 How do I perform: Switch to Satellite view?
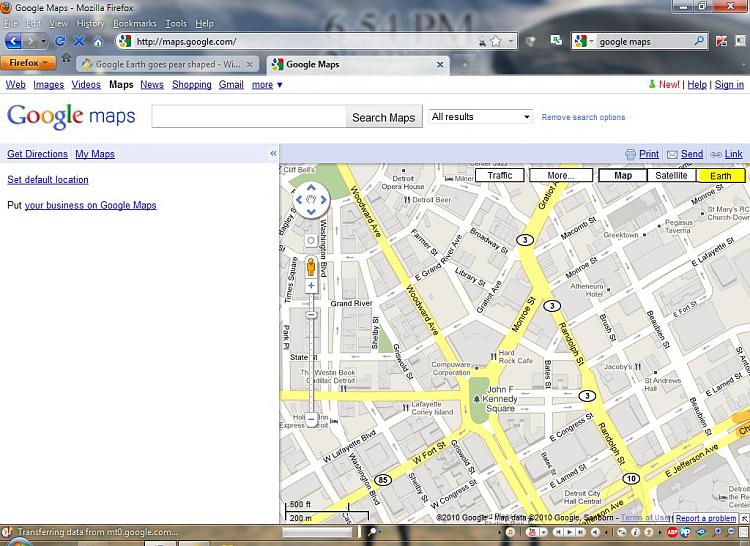[x=671, y=175]
